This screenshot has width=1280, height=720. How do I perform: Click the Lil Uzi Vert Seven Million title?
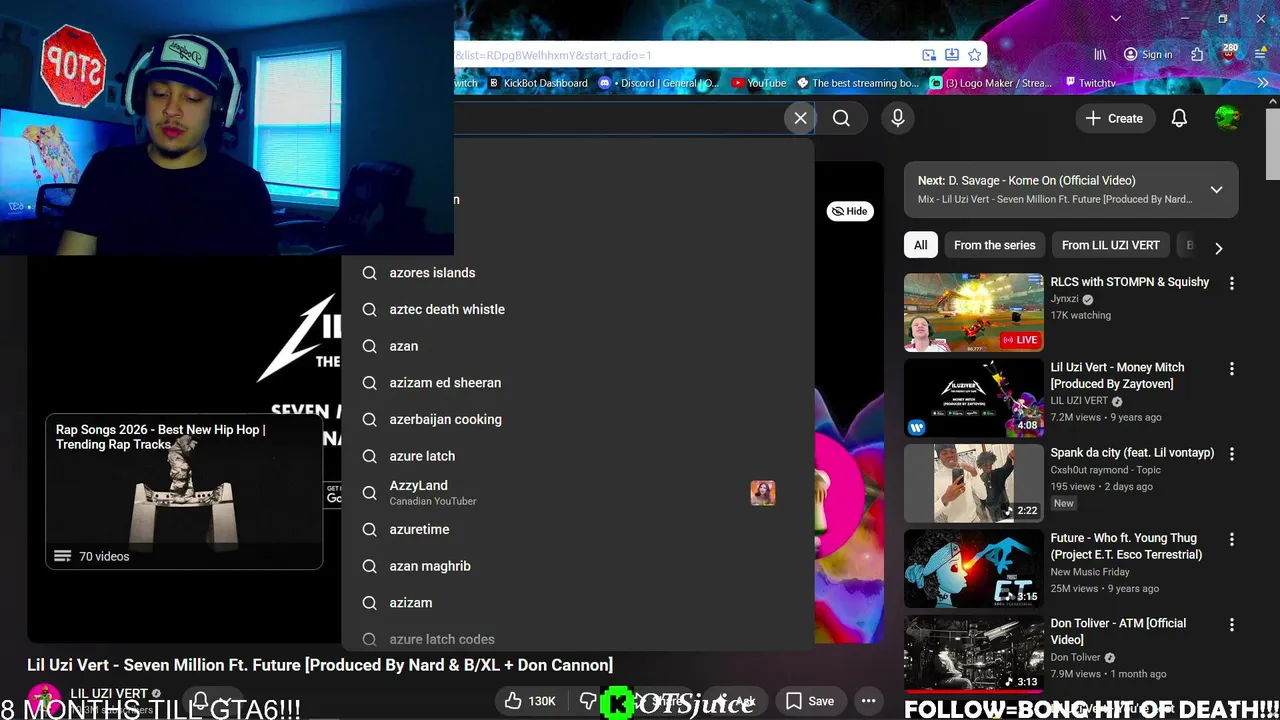[320, 665]
